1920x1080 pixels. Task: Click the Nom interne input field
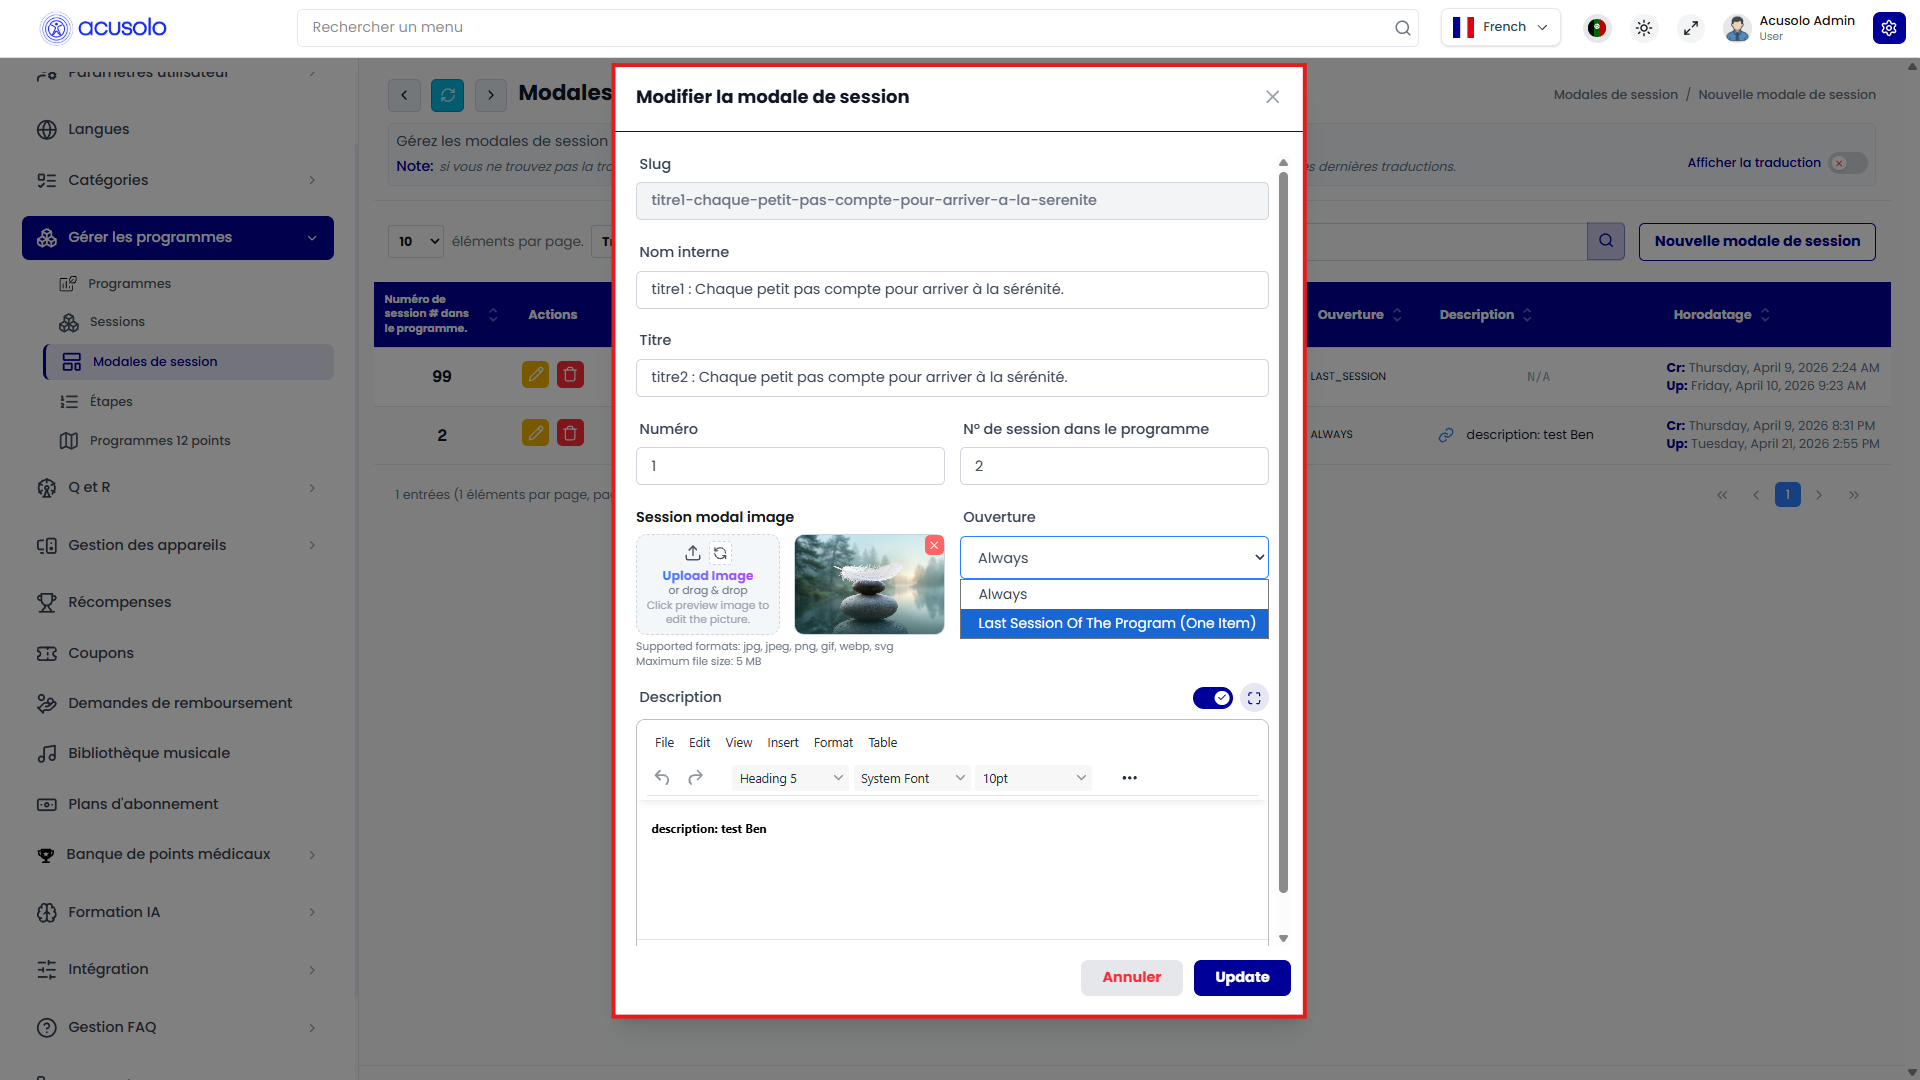coord(952,290)
